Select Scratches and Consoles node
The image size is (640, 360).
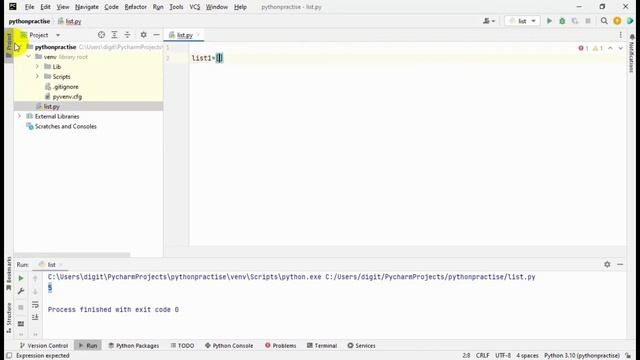coord(65,127)
